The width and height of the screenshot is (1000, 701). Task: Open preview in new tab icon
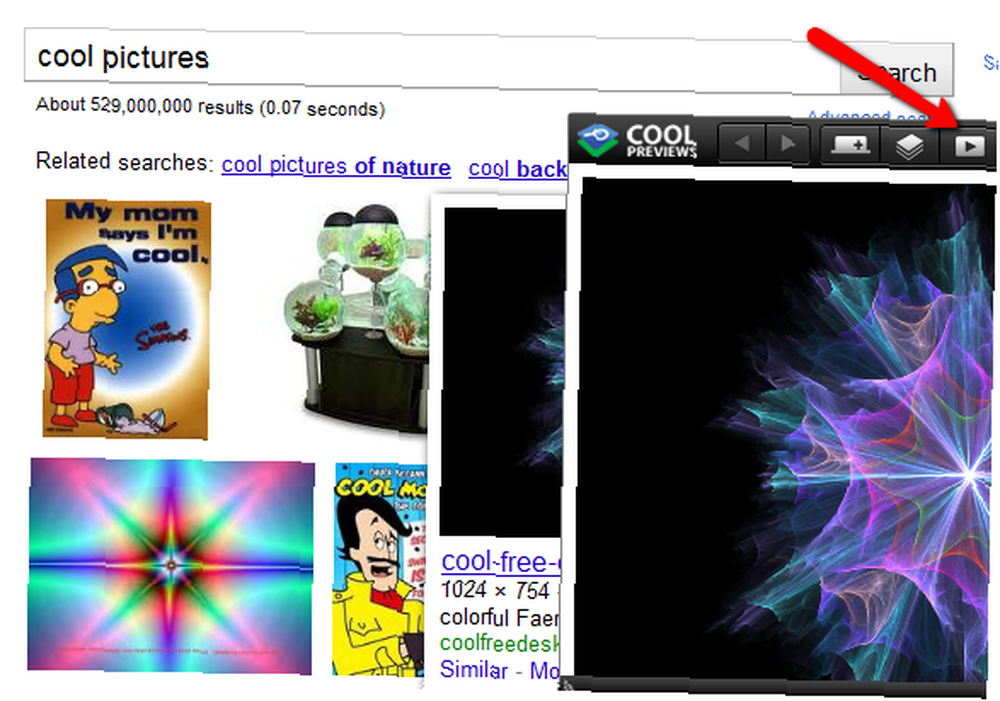pyautogui.click(x=969, y=147)
